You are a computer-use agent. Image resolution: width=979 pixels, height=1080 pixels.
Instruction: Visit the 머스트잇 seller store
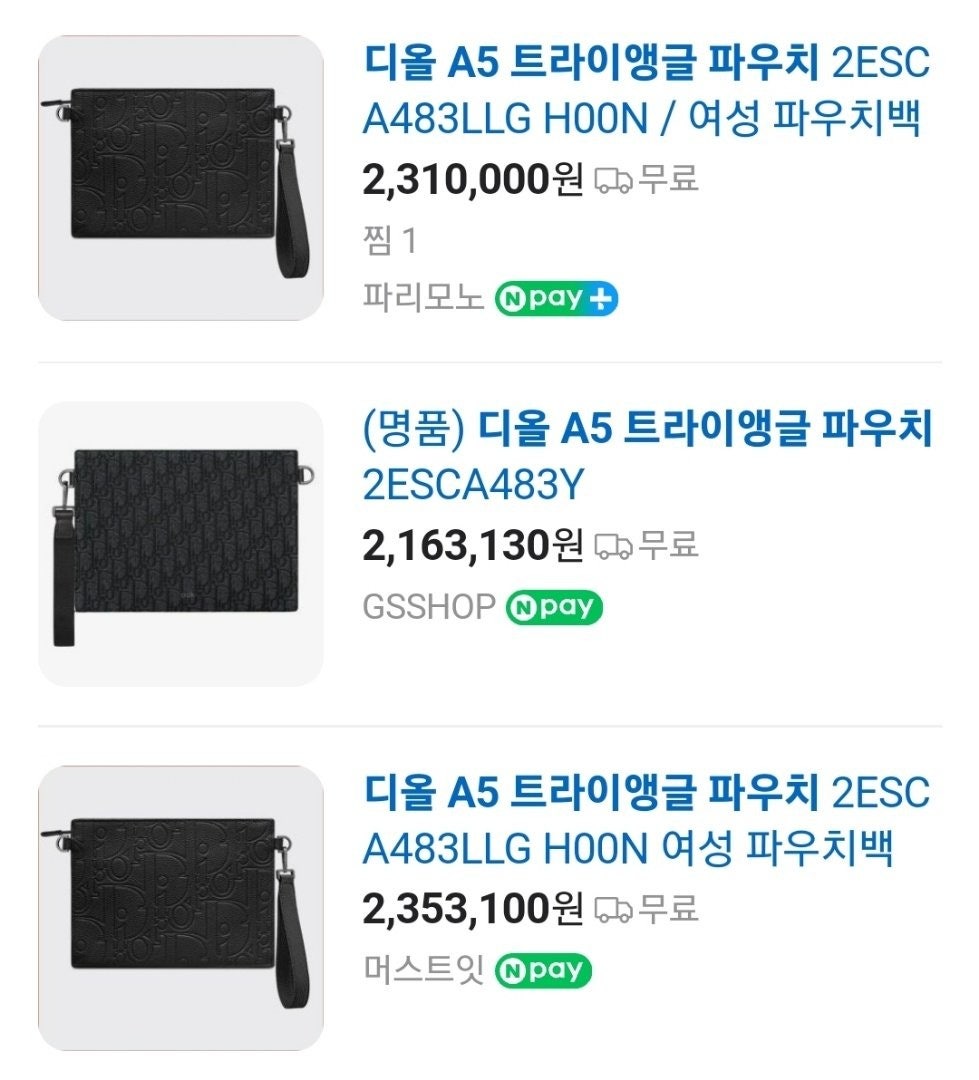tap(424, 970)
